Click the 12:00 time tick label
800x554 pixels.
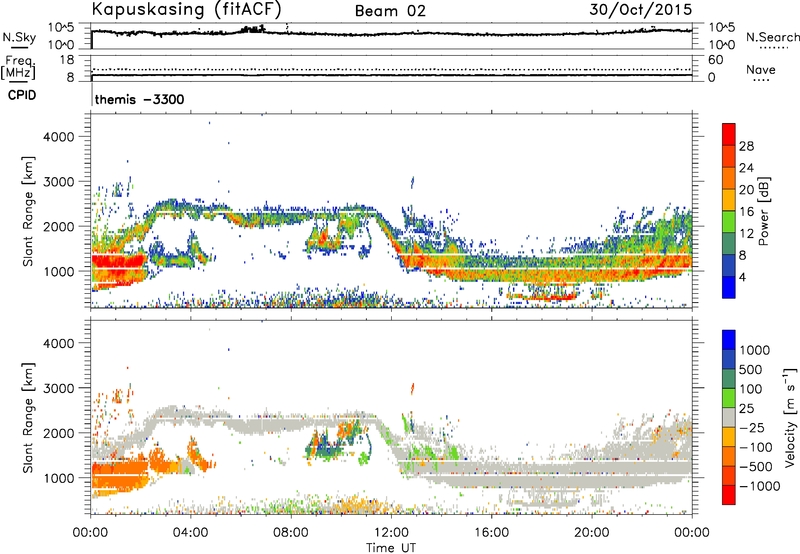[x=391, y=533]
